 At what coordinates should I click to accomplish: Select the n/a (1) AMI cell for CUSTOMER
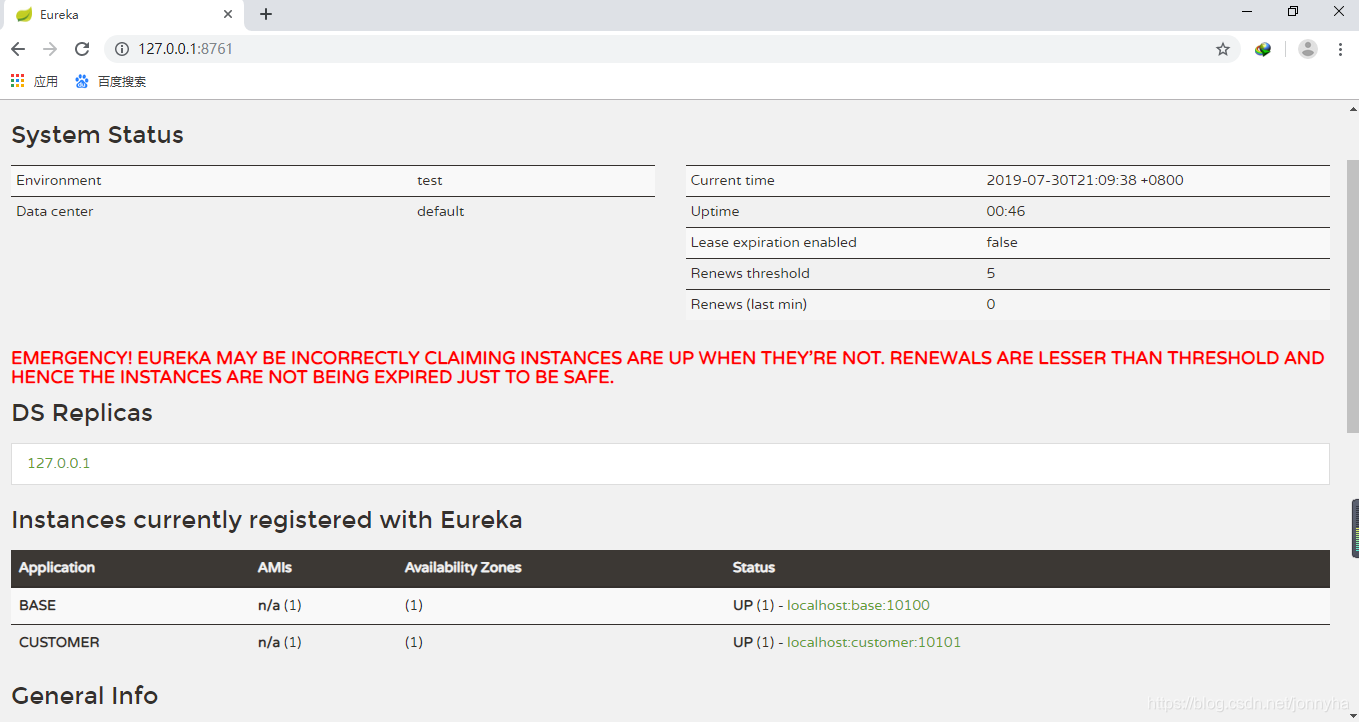click(x=280, y=642)
